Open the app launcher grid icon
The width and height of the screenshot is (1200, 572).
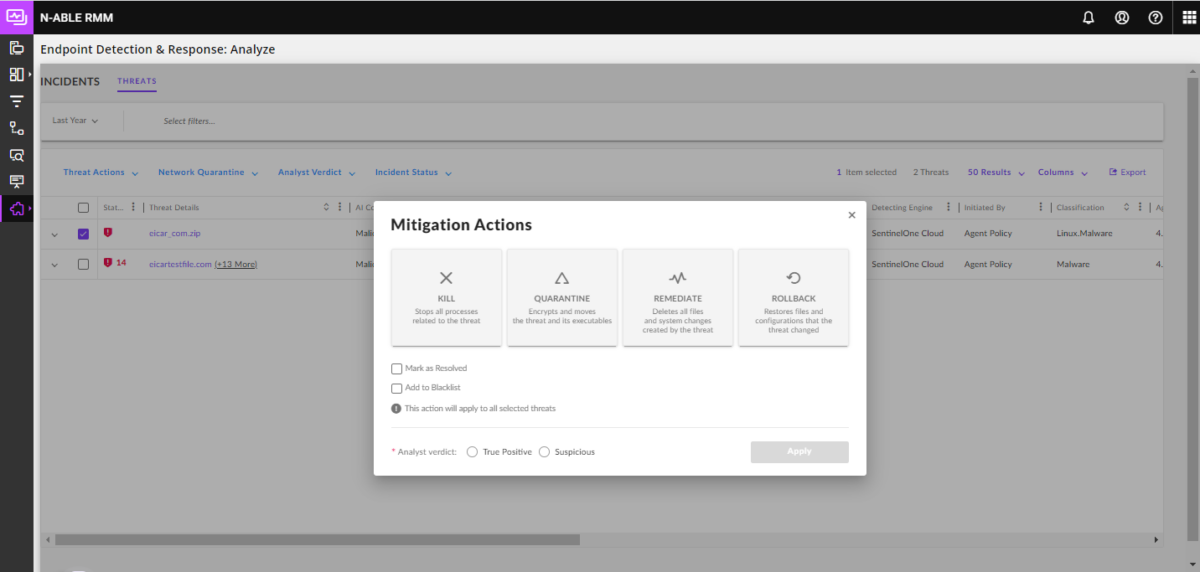pos(1189,17)
